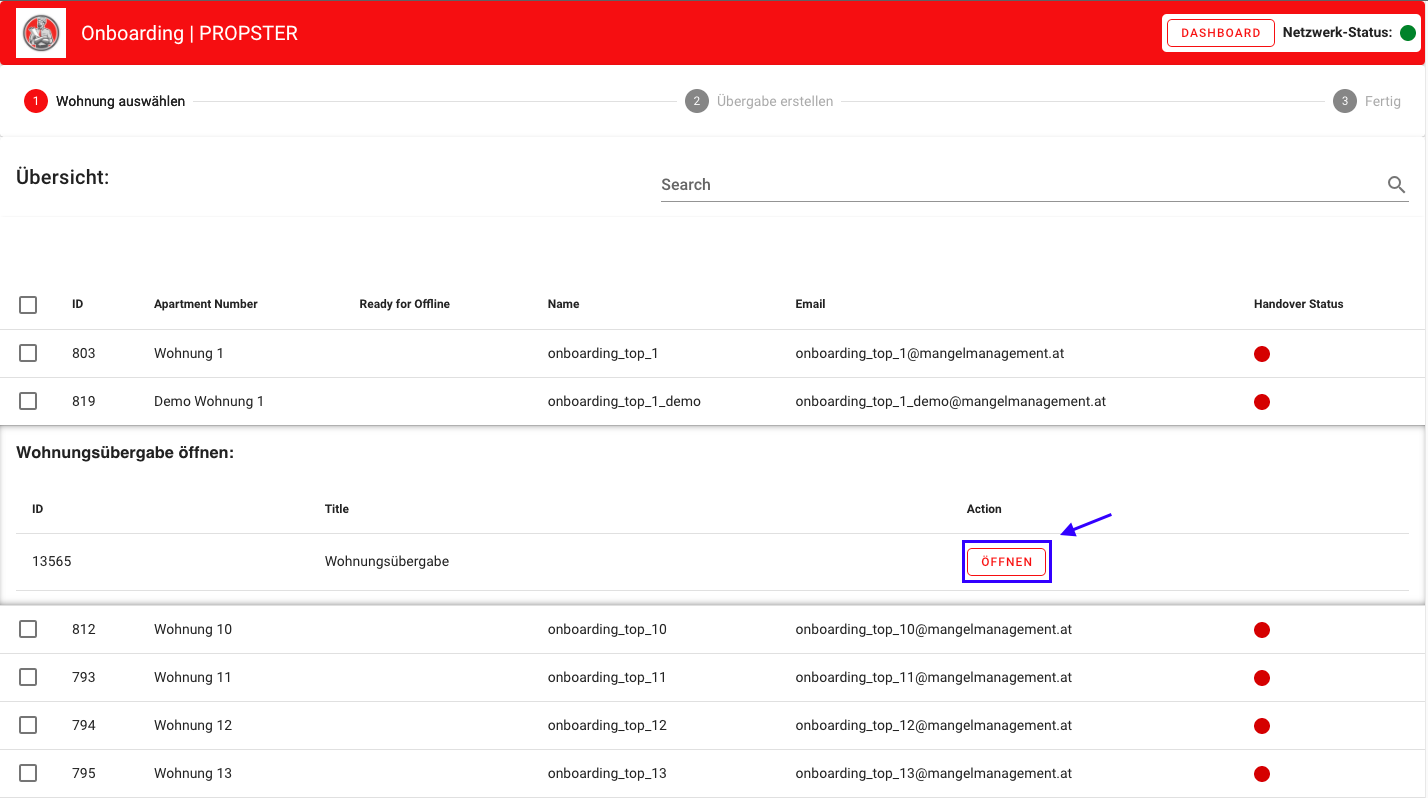Click red status dot for Wohnung 13

[1262, 774]
